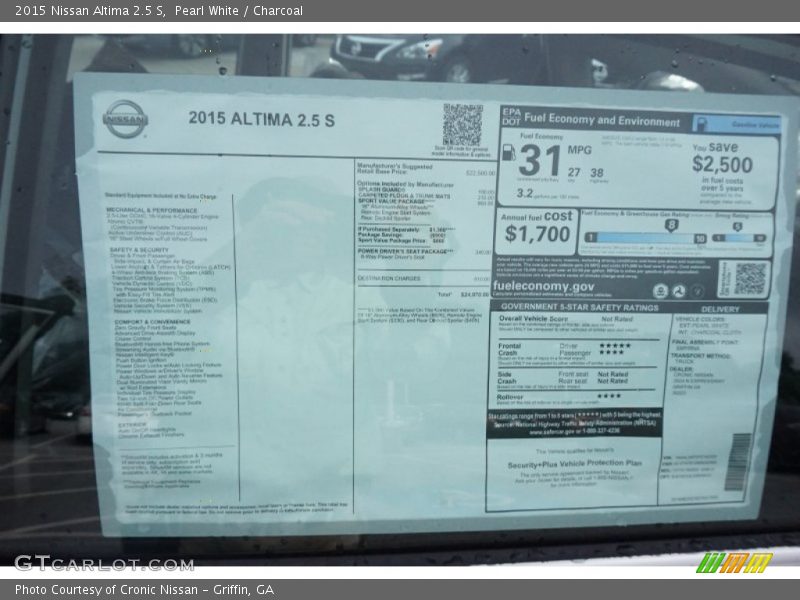
Task: Select the gas pump fuel economy icon
Action: click(x=508, y=154)
